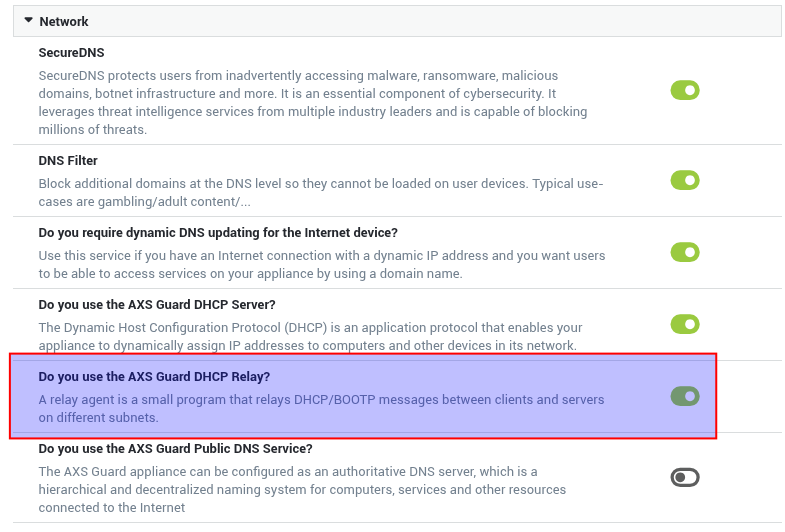
Task: Disable the AXS Guard DHCP Relay toggle
Action: coord(685,396)
